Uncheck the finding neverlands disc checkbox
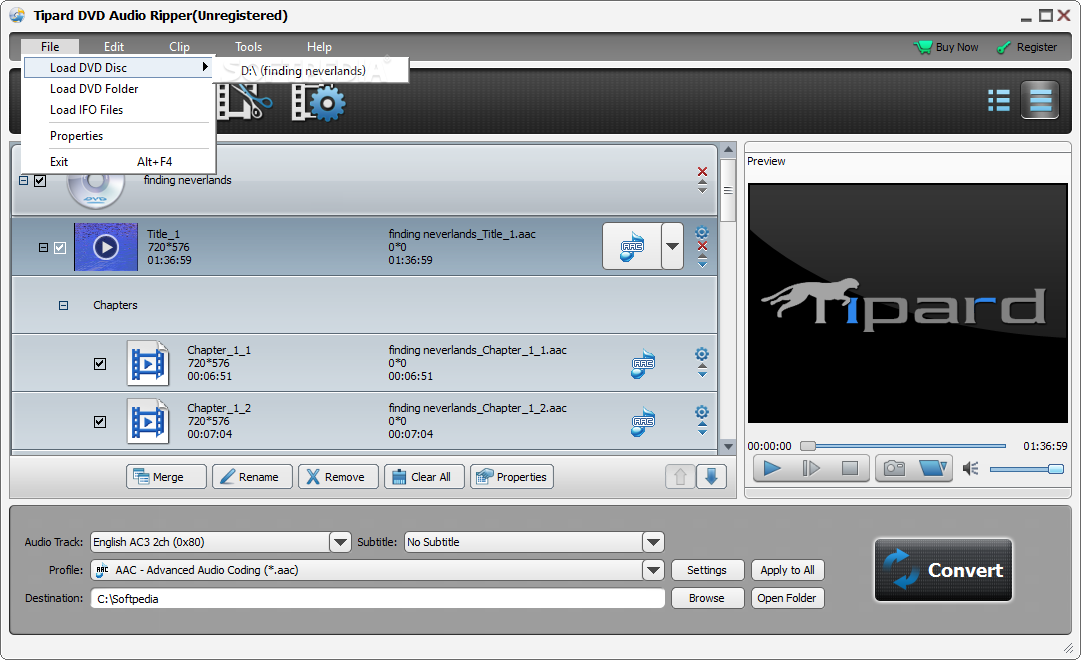 tap(40, 181)
